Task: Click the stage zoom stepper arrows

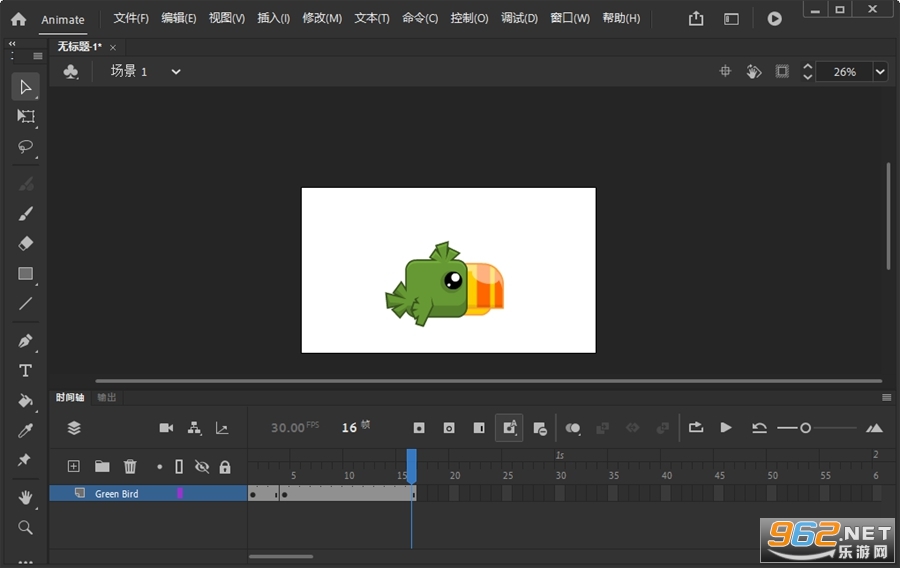Action: (808, 71)
